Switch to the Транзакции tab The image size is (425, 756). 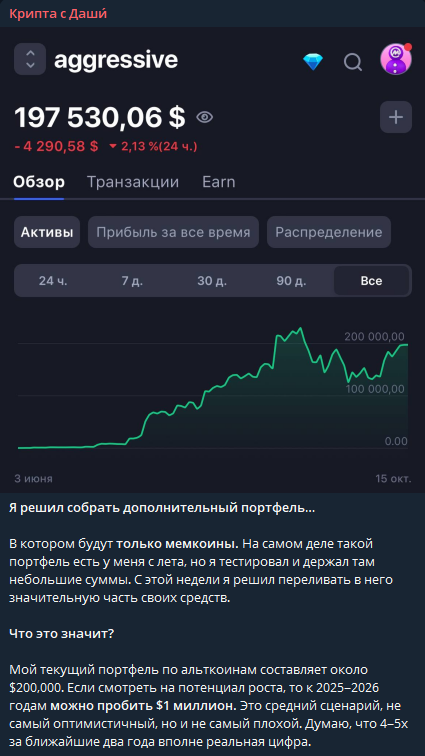click(133, 182)
